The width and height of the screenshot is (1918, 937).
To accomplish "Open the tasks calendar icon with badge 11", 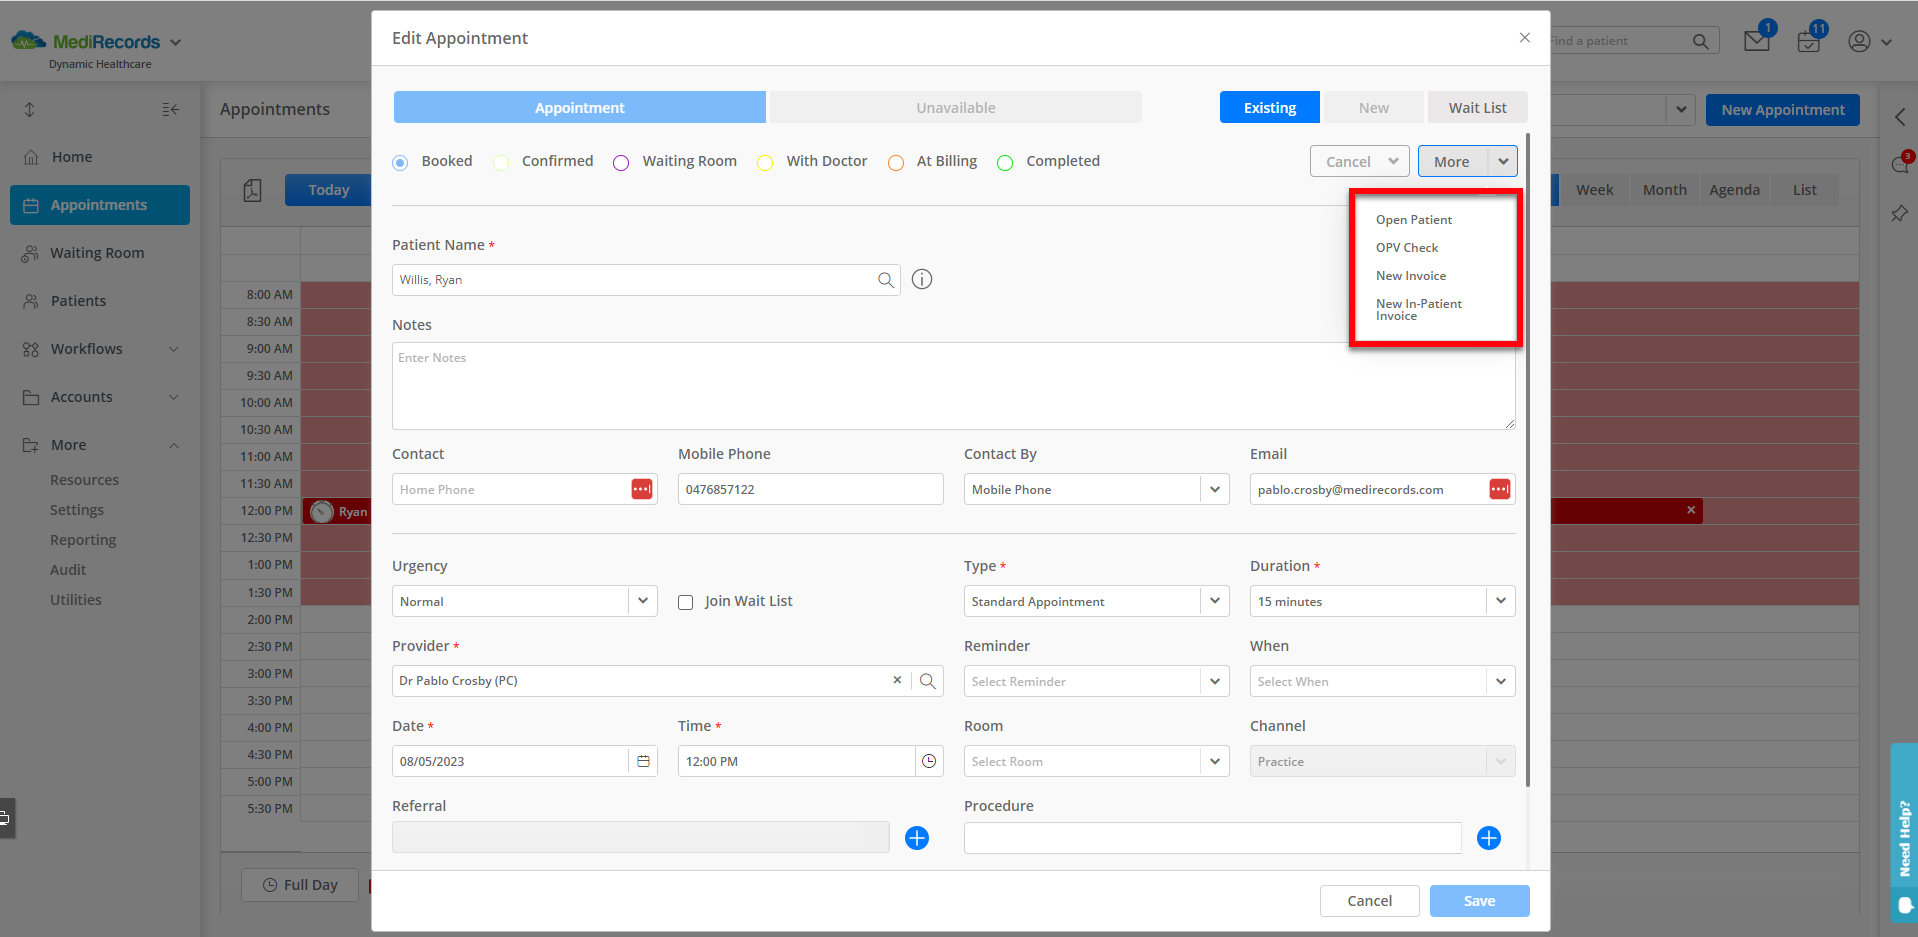I will coord(1809,40).
